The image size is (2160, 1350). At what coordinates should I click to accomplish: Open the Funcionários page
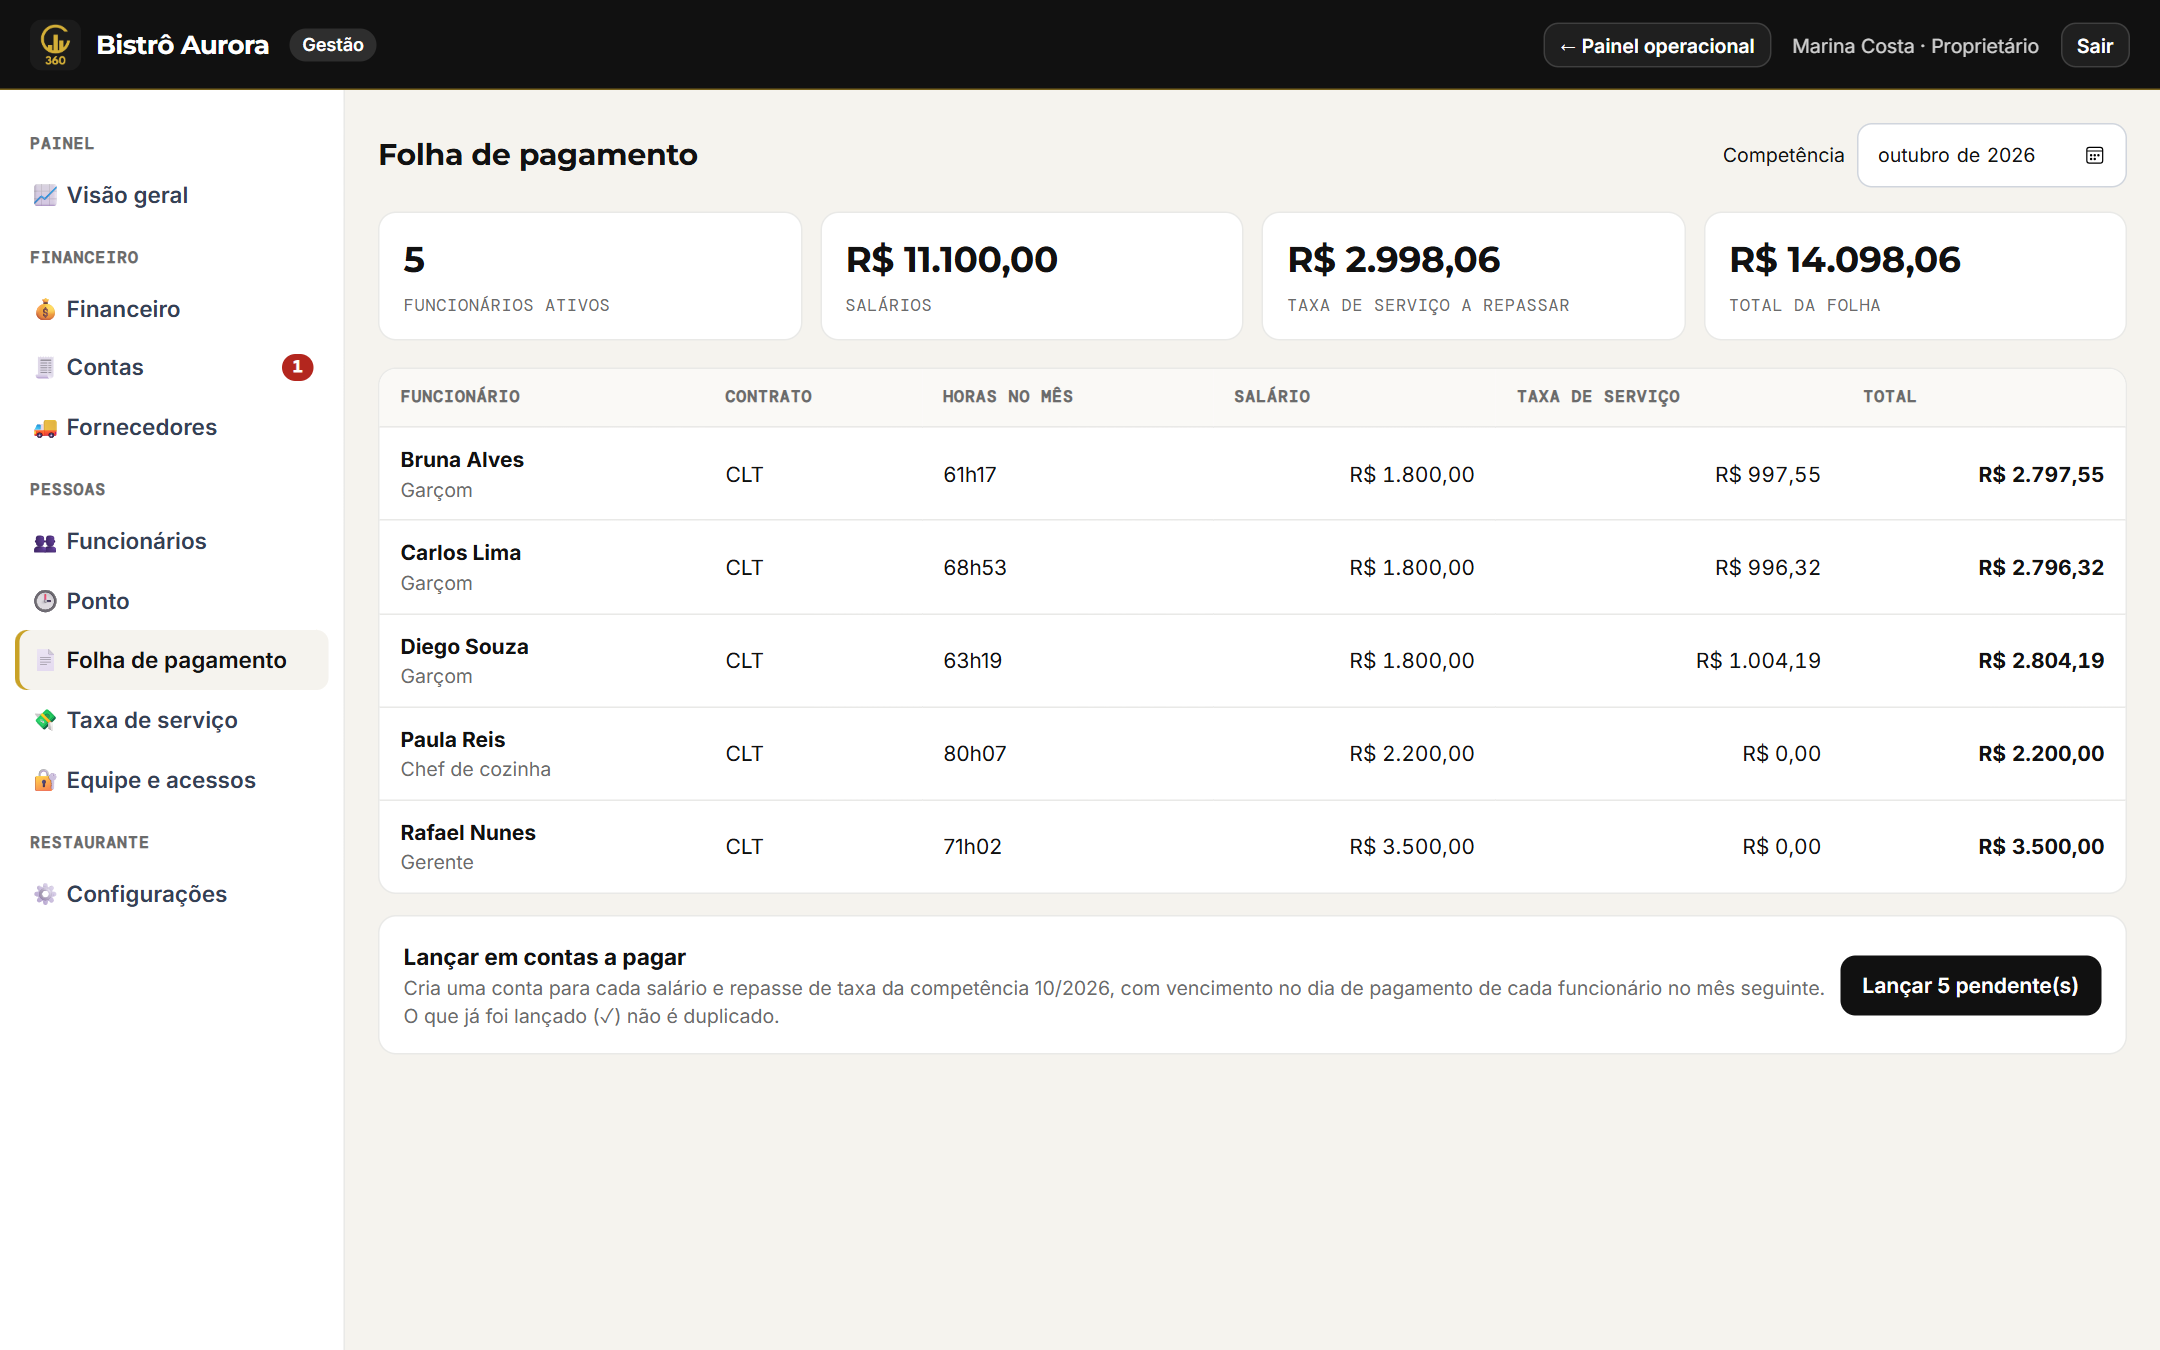172,541
